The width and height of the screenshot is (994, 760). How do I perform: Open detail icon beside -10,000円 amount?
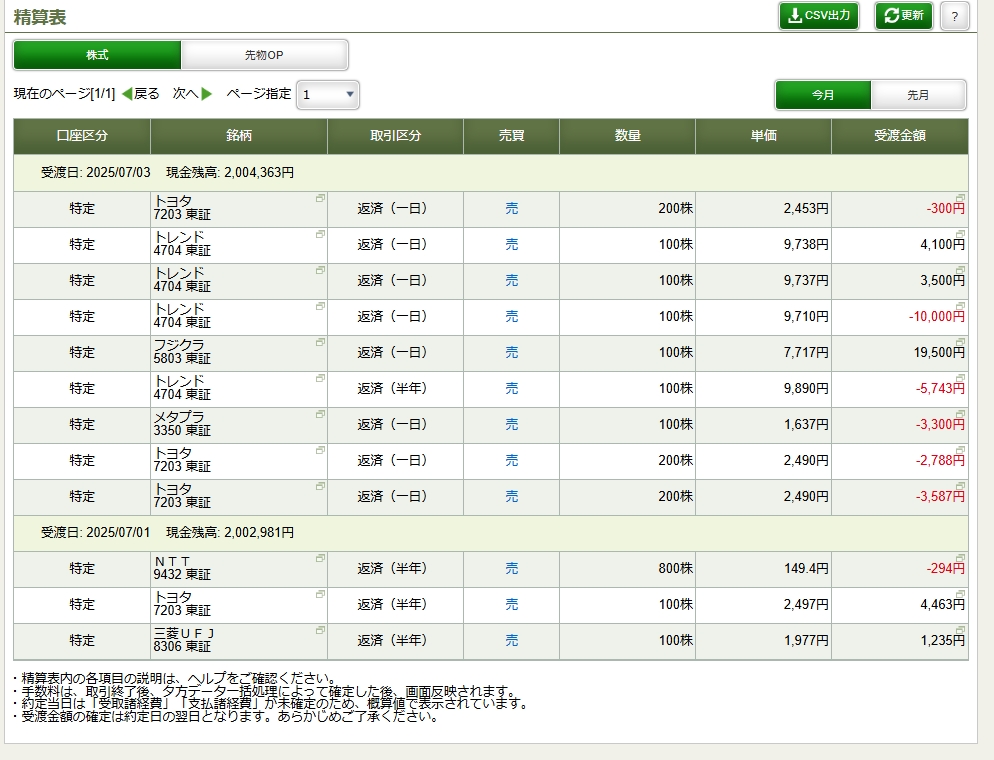(x=960, y=307)
